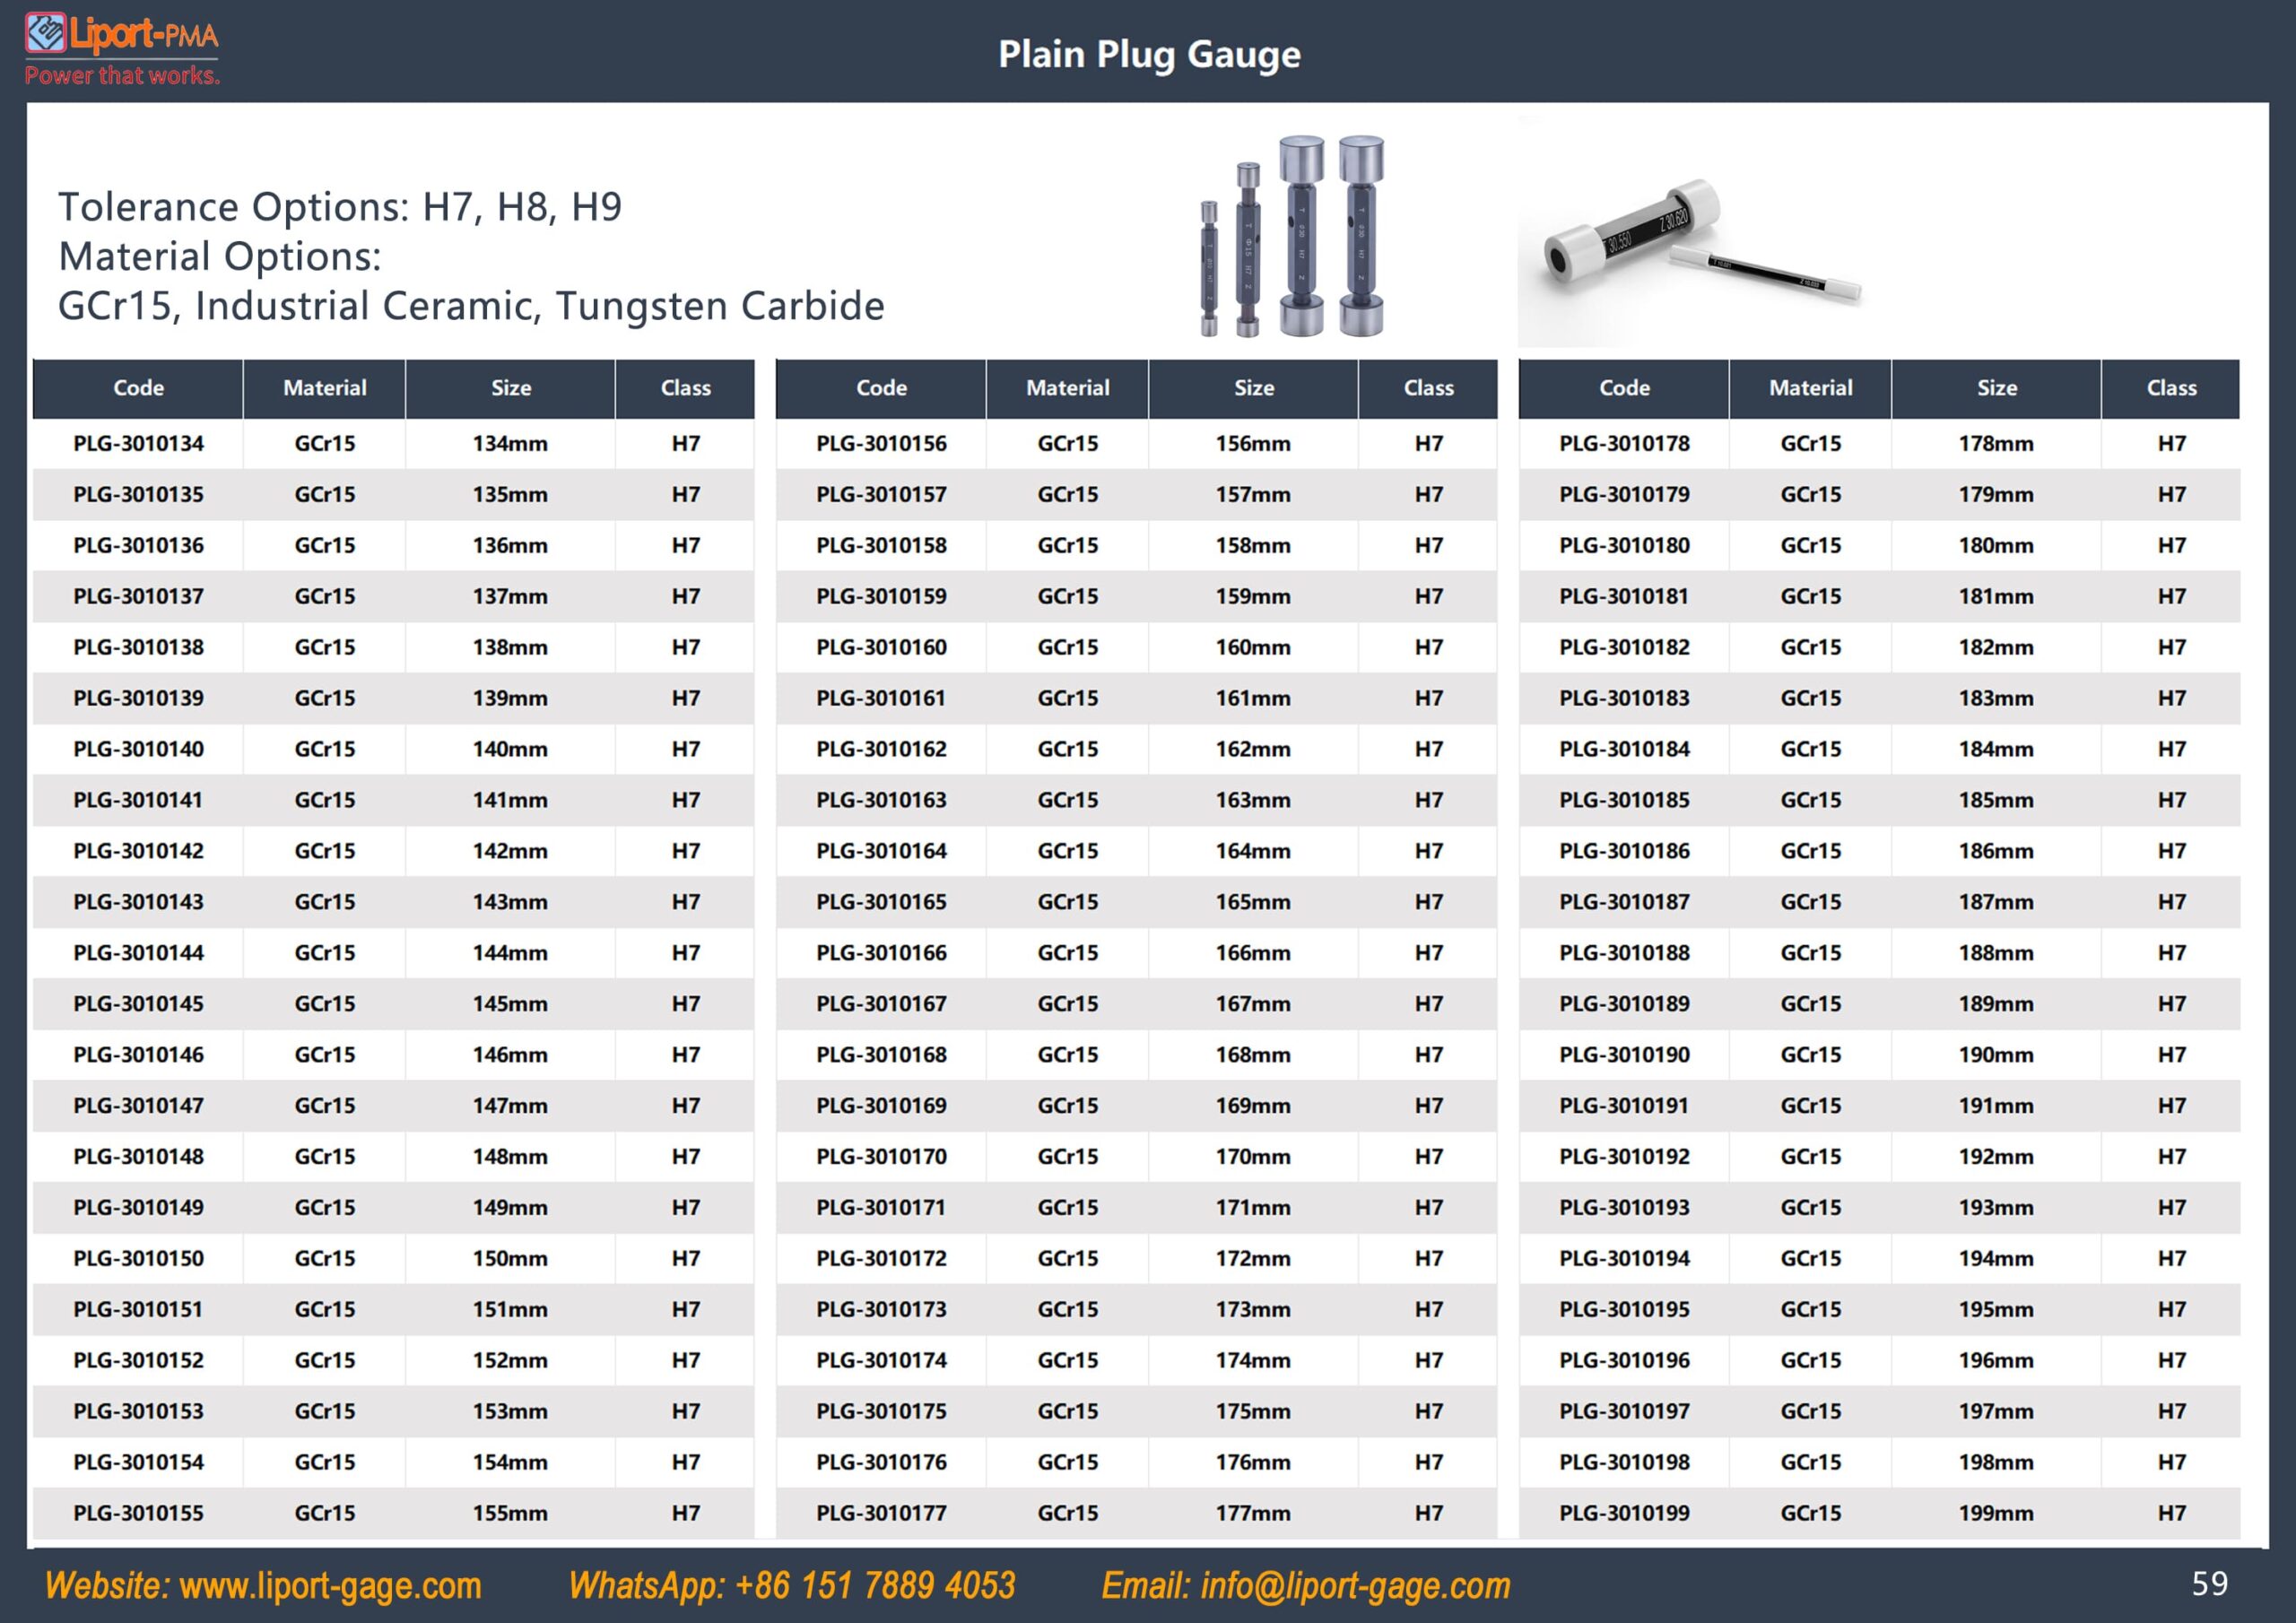This screenshot has width=2296, height=1623.
Task: Click the Material header above PLG-3010178's GCr15
Action: tap(1810, 388)
